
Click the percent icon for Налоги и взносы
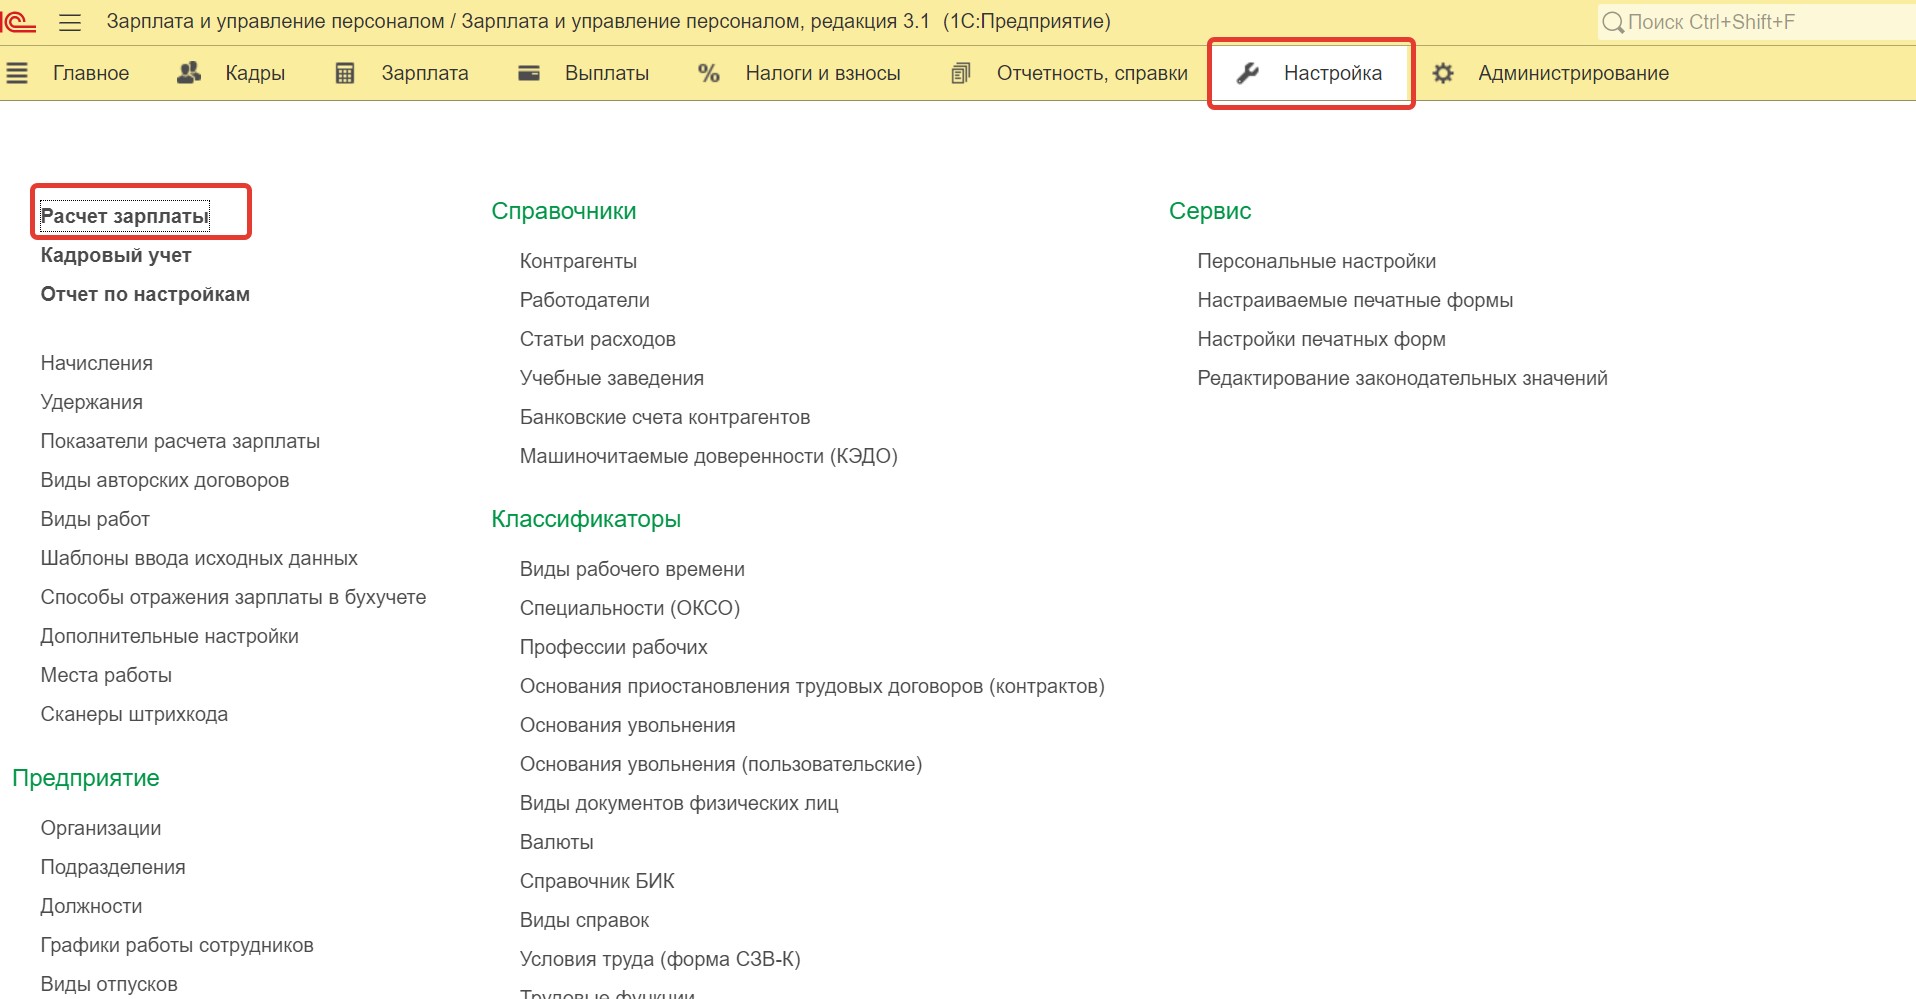pyautogui.click(x=709, y=73)
